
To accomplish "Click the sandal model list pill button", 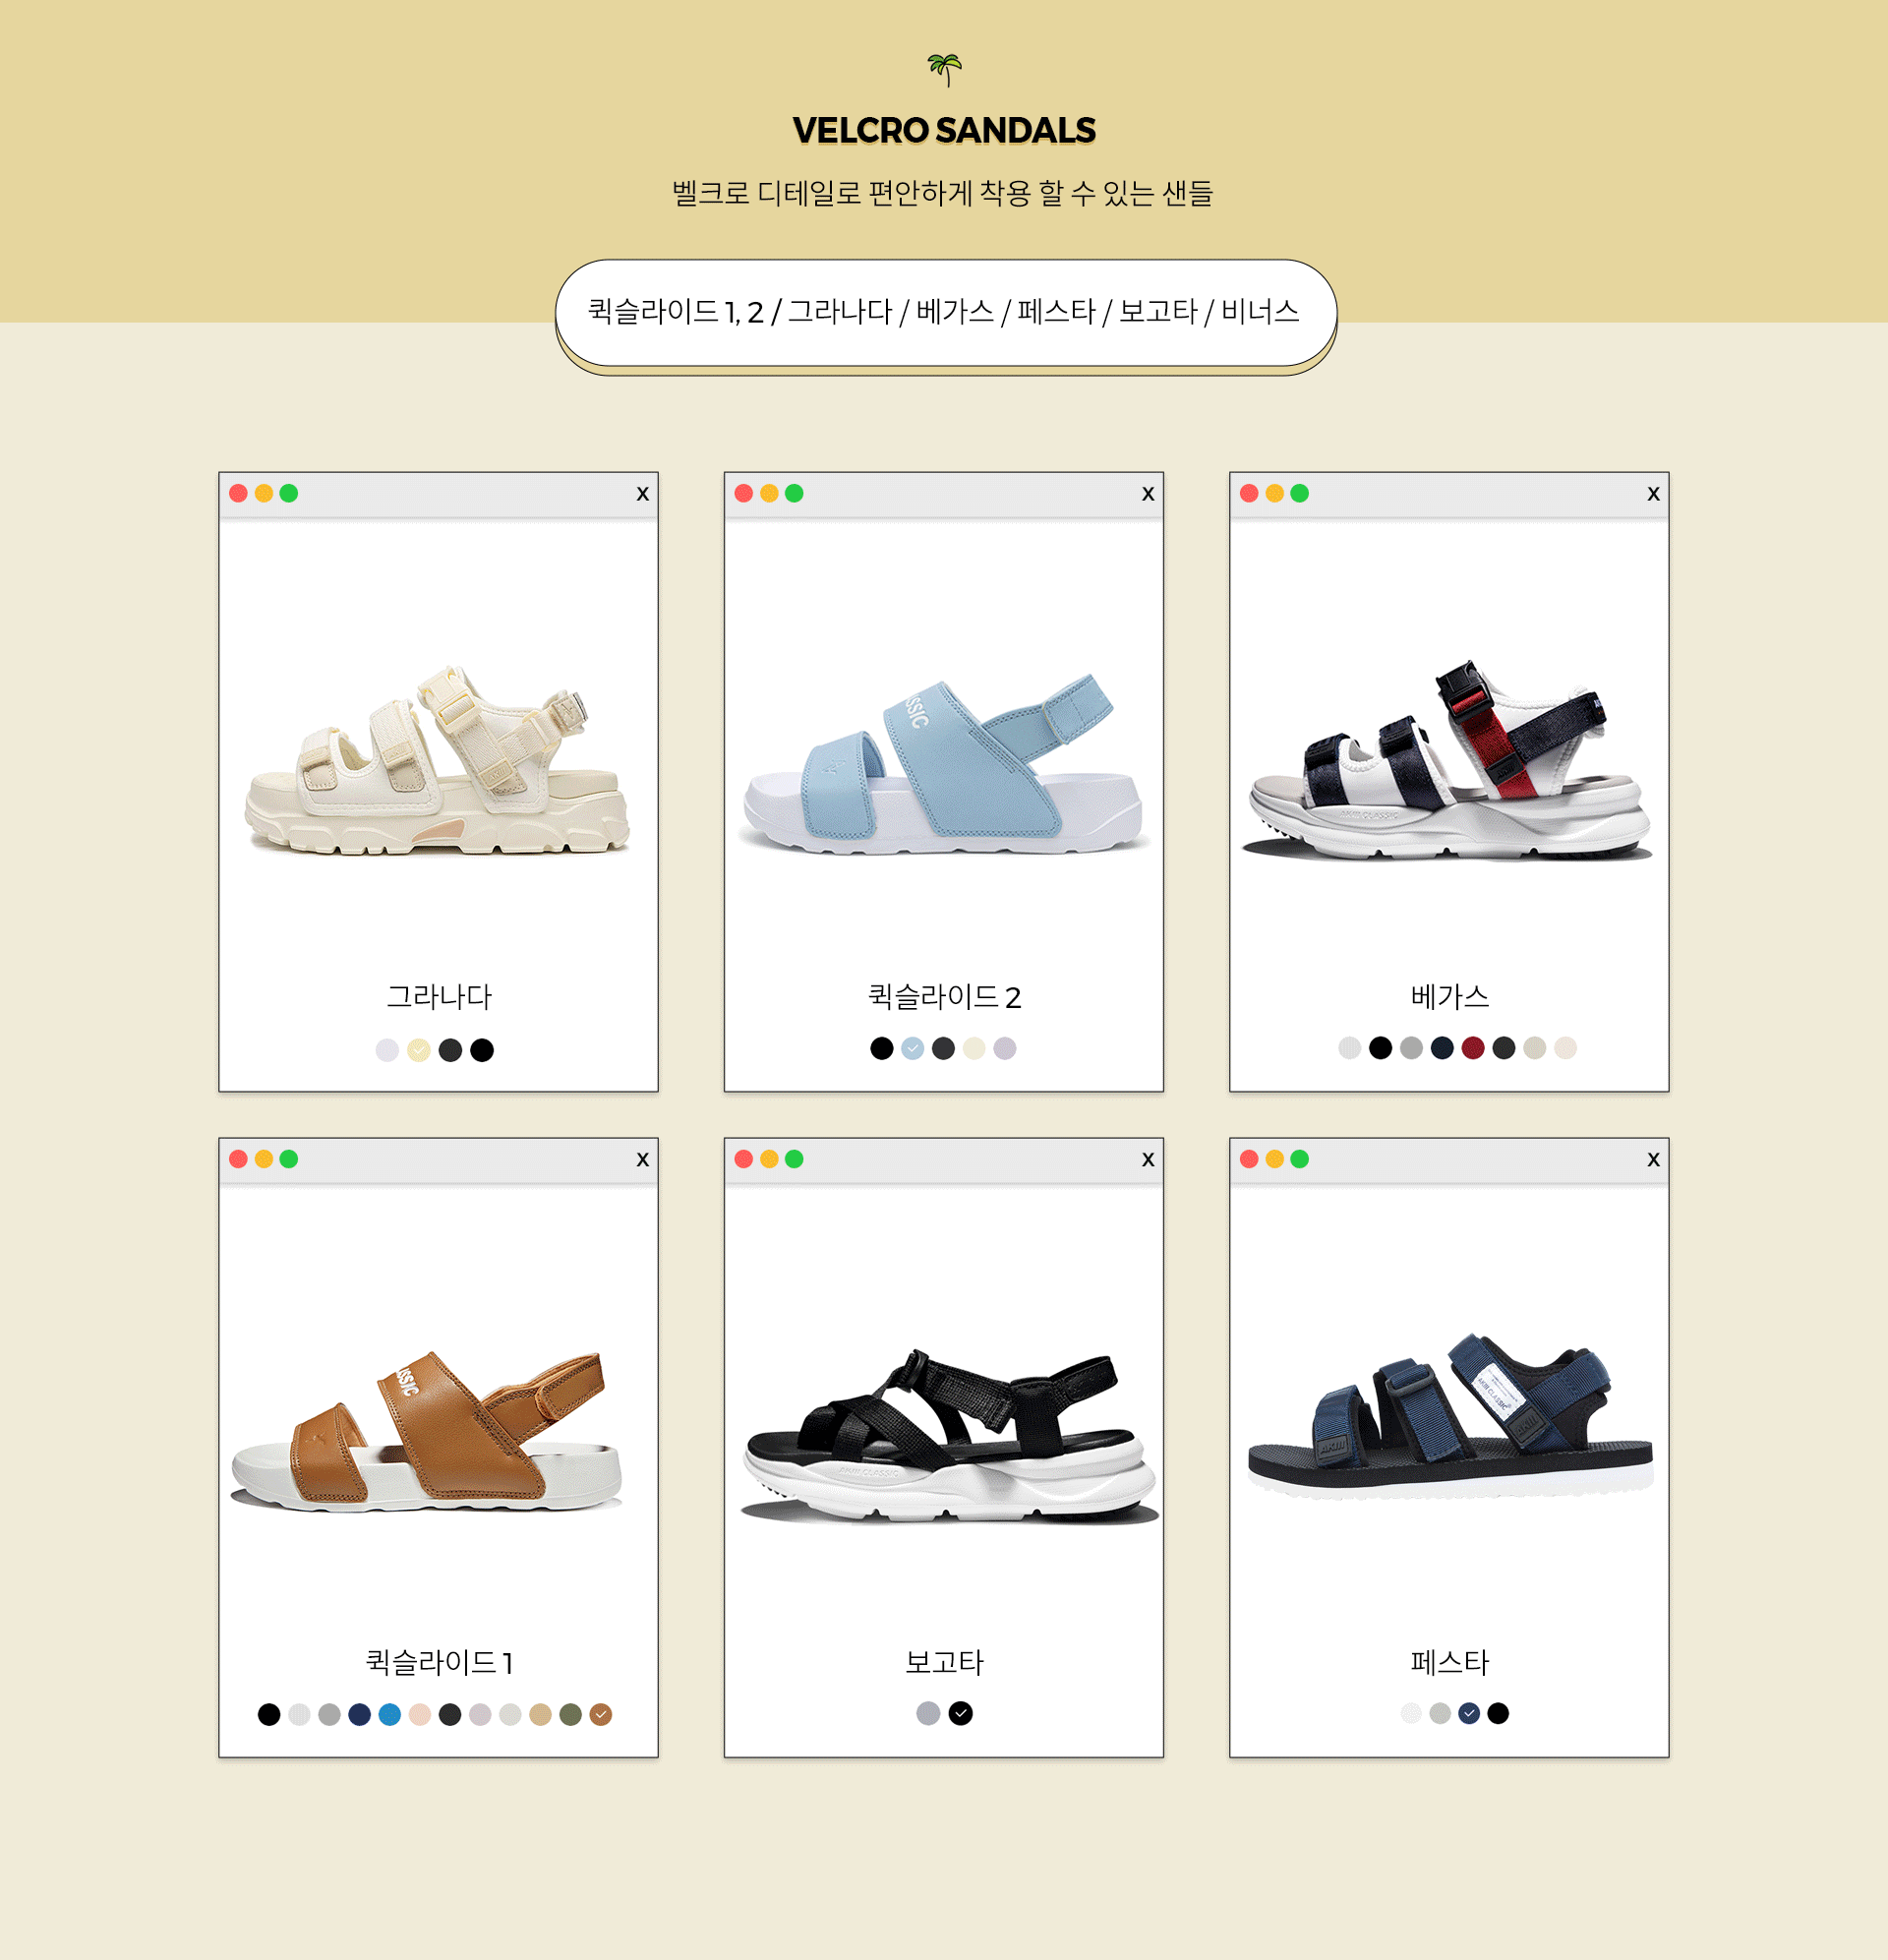I will (x=945, y=313).
